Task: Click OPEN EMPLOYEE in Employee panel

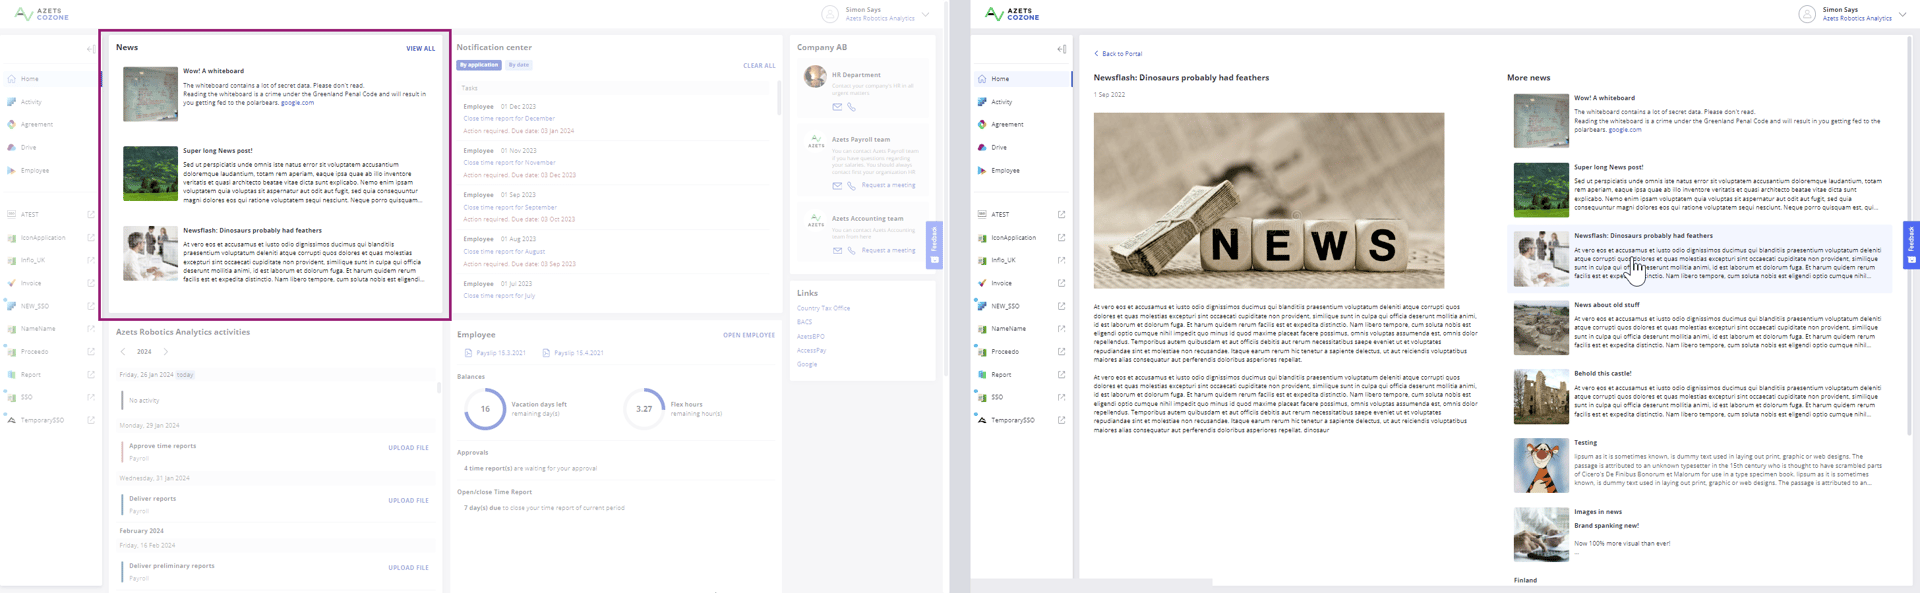Action: point(749,335)
